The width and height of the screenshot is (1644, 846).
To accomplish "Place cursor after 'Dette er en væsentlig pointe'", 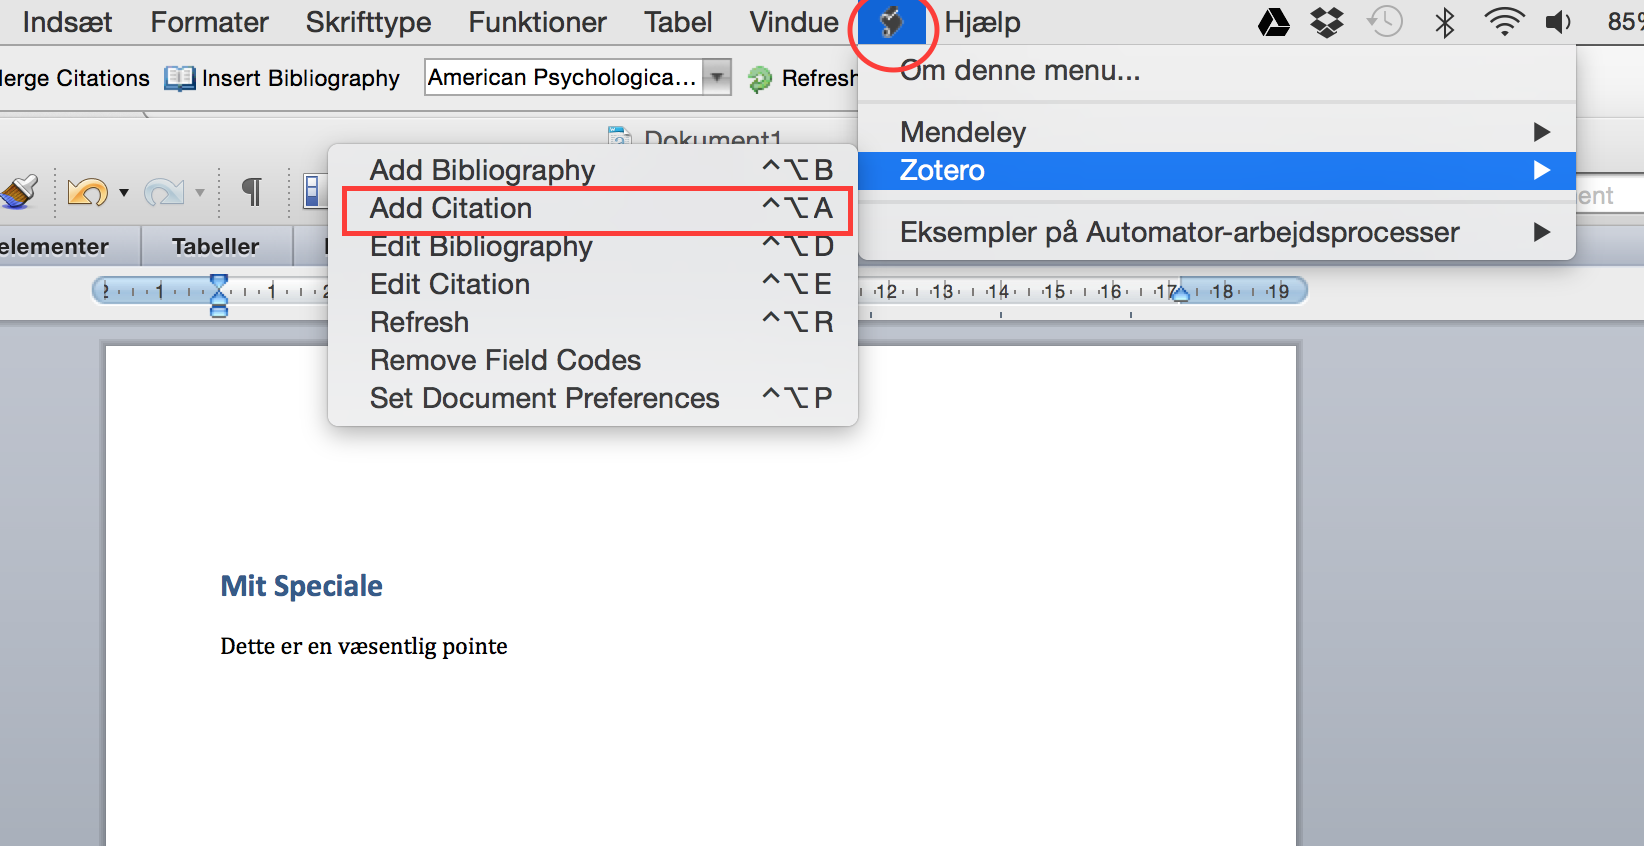I will coord(507,646).
